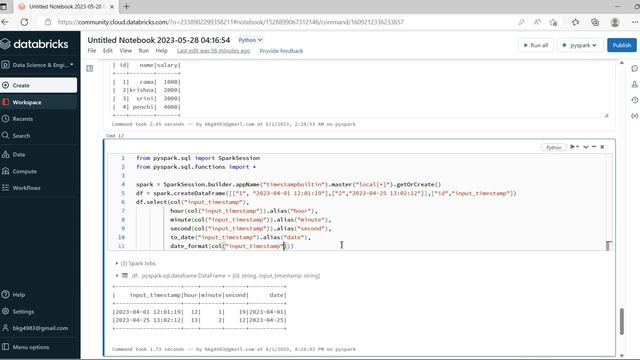Click the cell Python language badge
Image resolution: width=640 pixels, height=360 pixels.
[x=553, y=147]
